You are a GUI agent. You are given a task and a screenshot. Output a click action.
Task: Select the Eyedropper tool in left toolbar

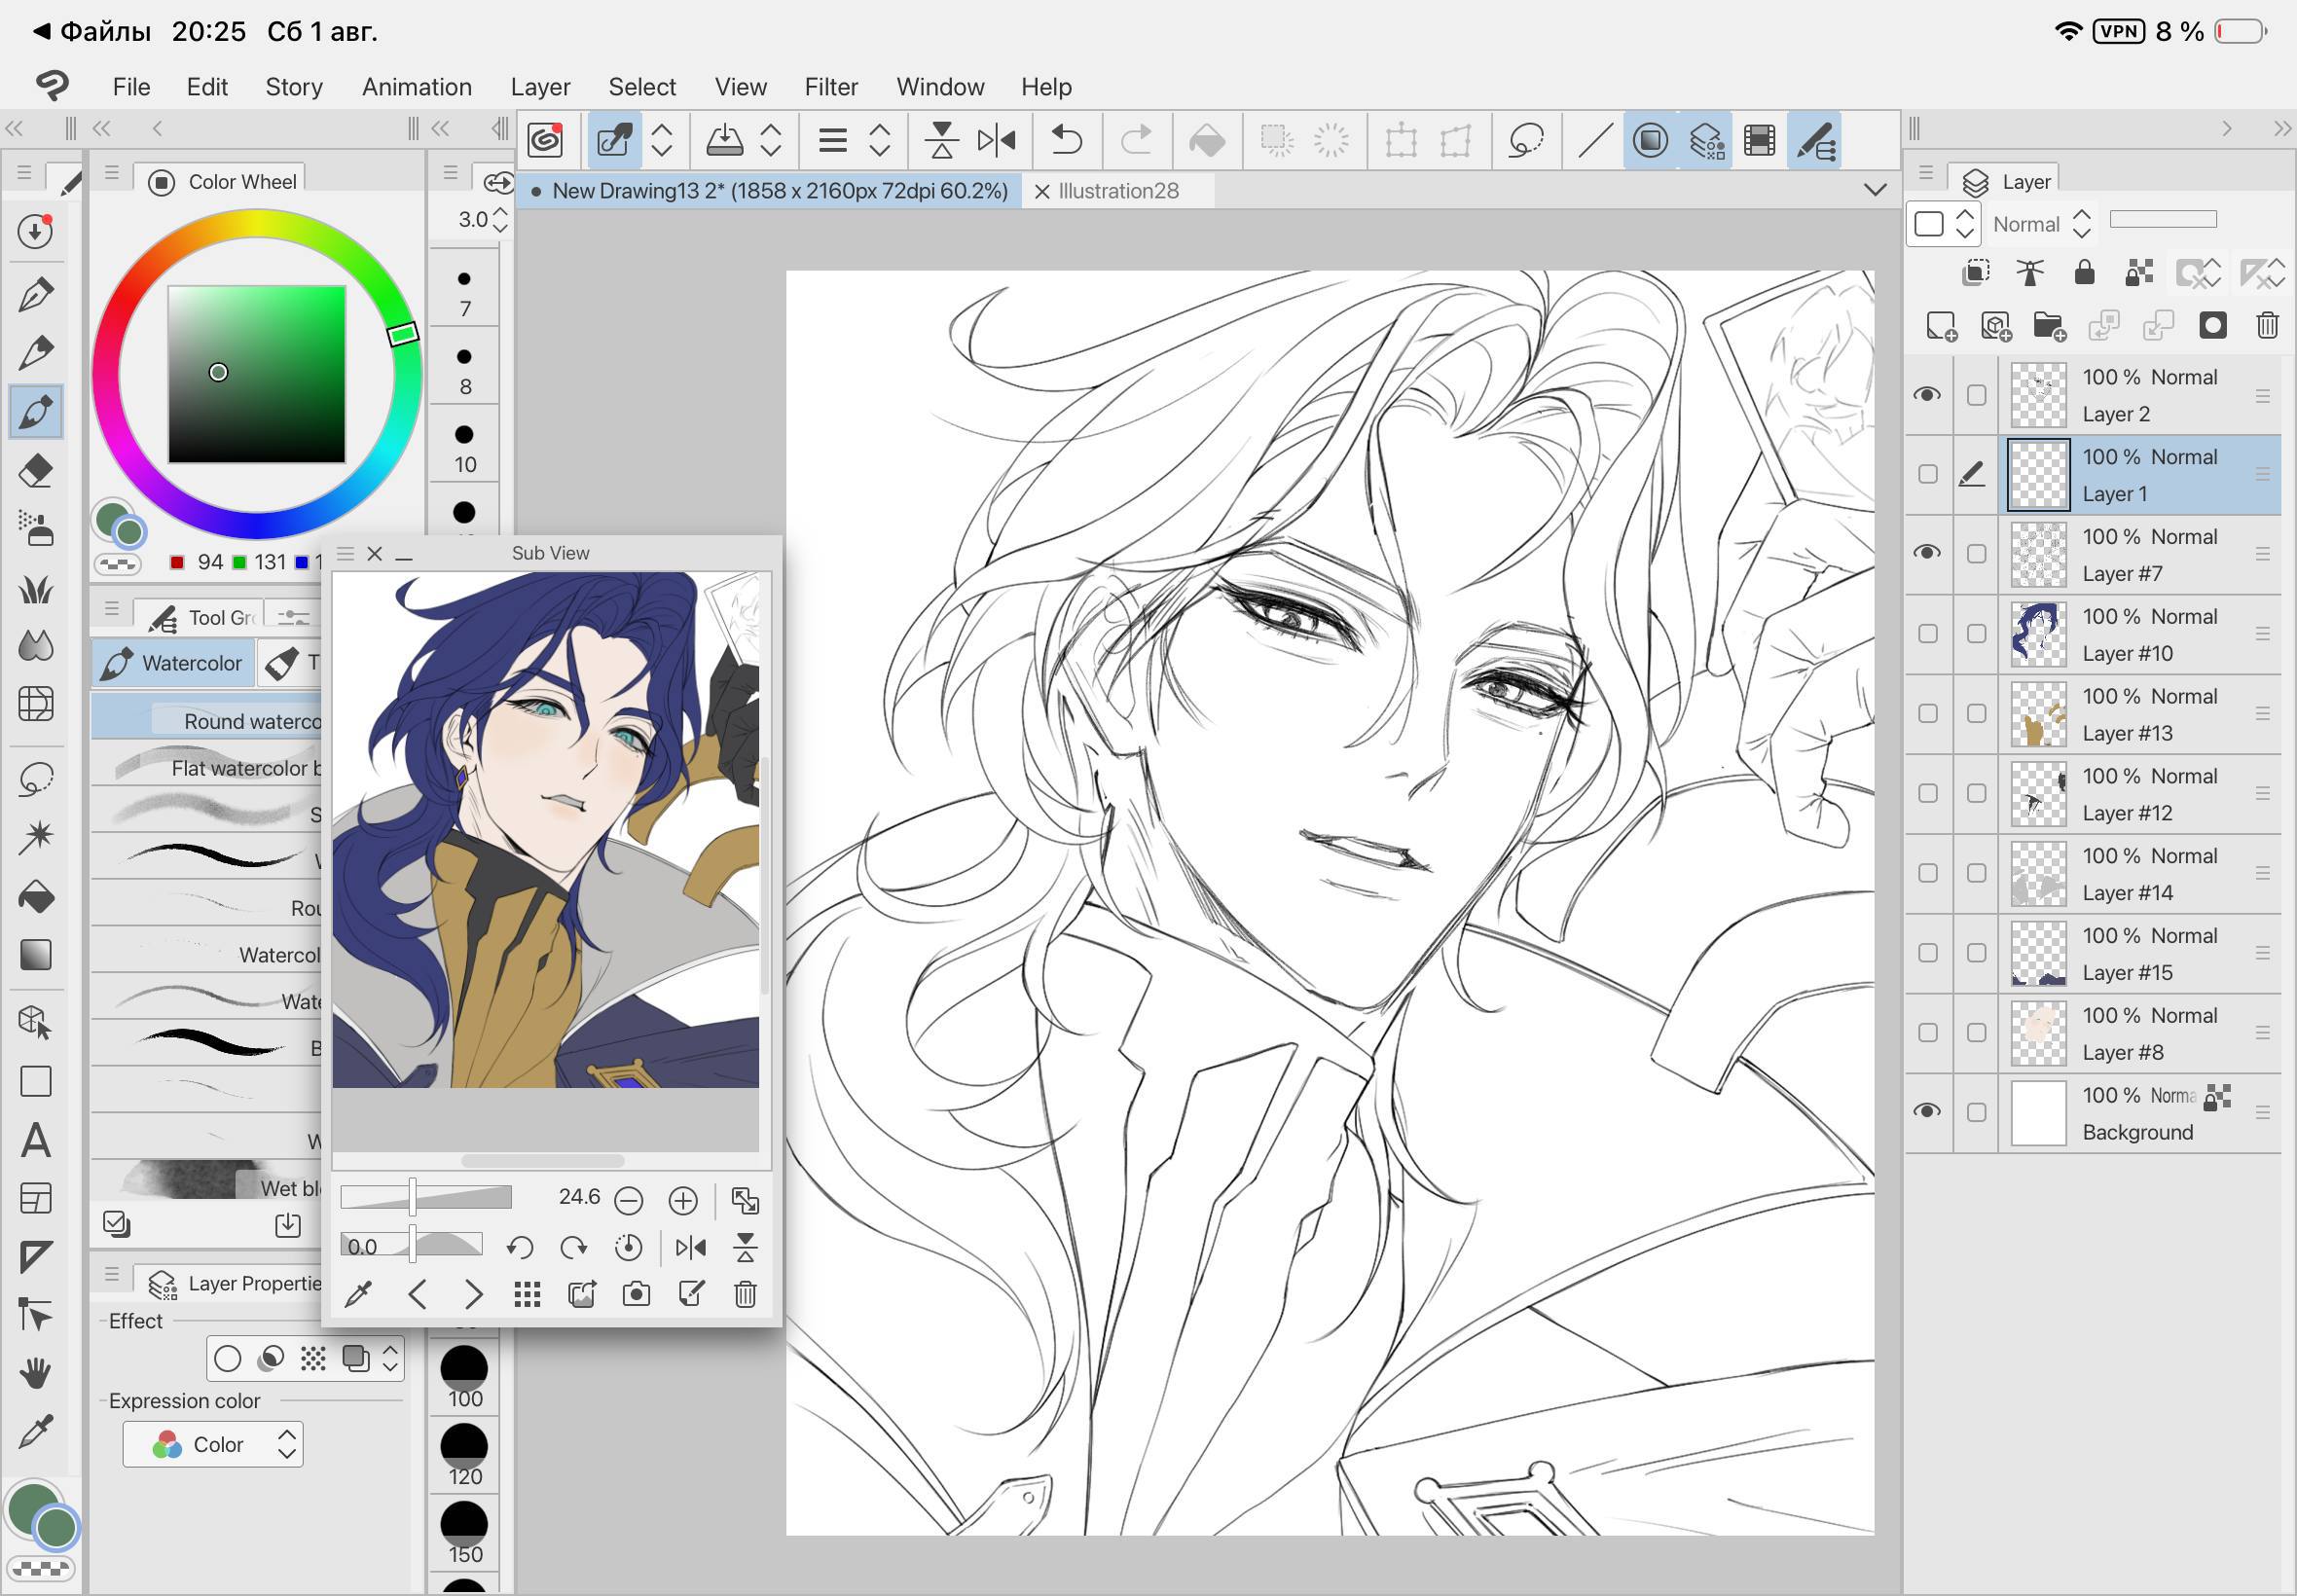tap(36, 1432)
